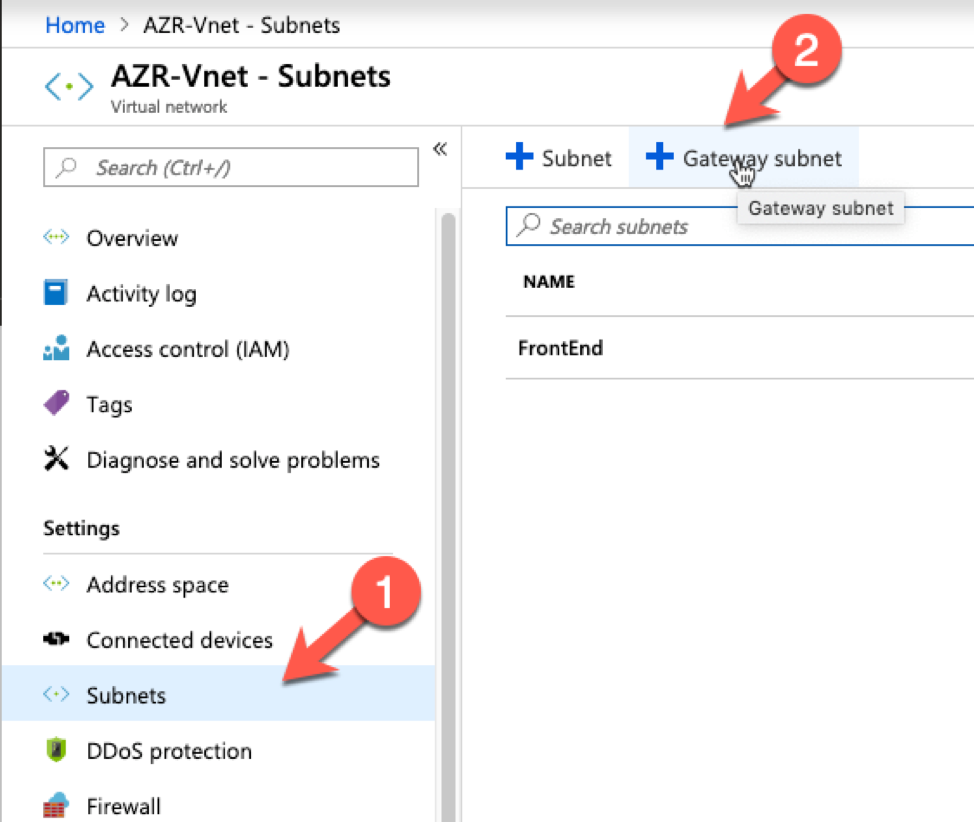The image size is (974, 822).
Task: Sort by the NAME column header
Action: click(x=549, y=282)
